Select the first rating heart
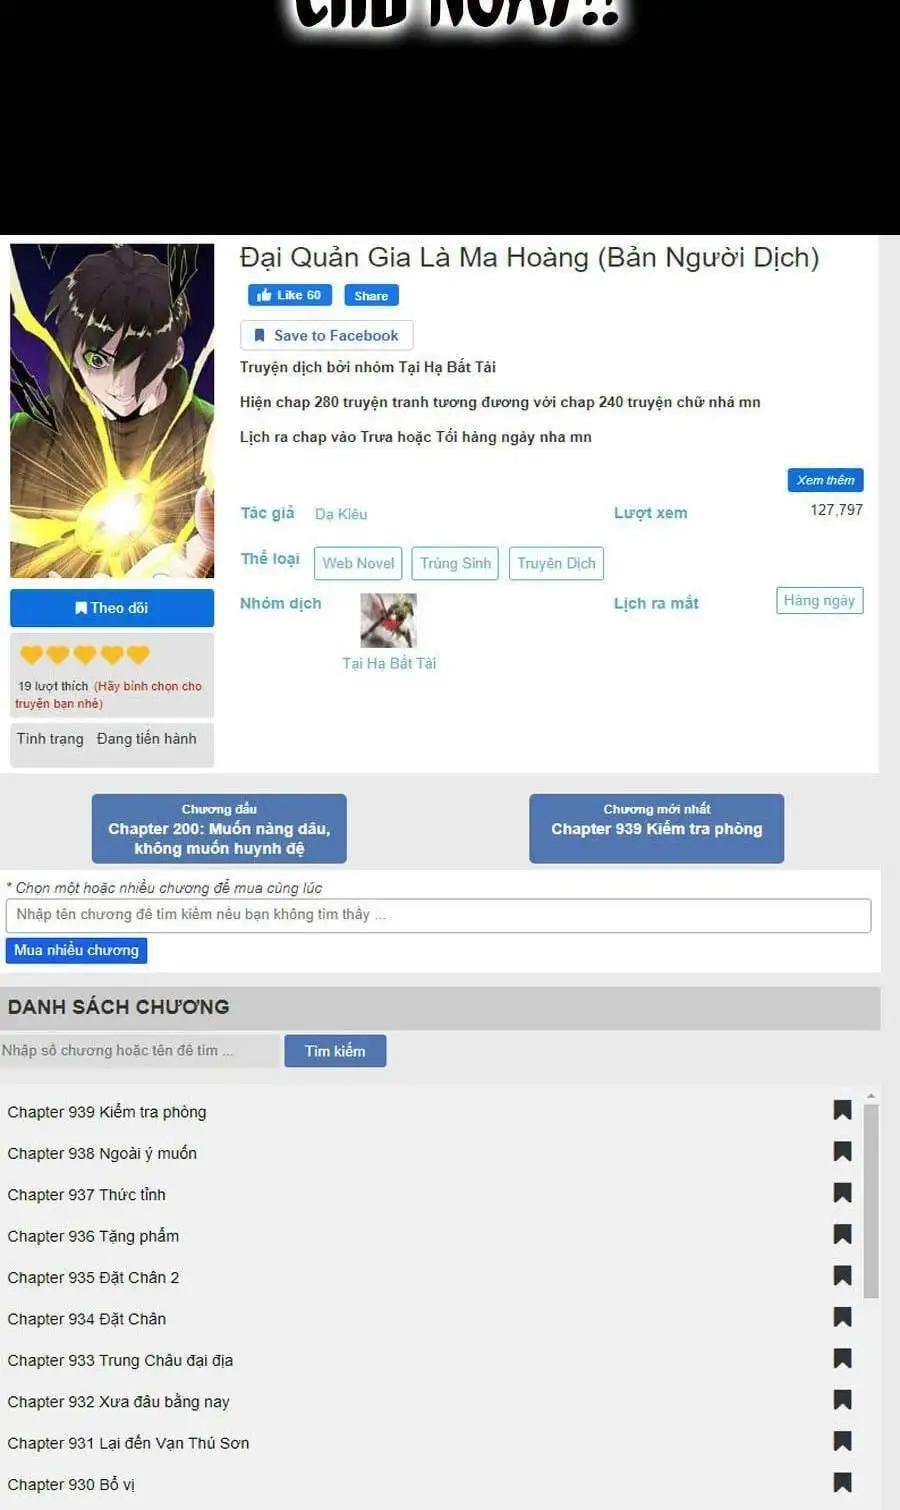 pos(32,655)
